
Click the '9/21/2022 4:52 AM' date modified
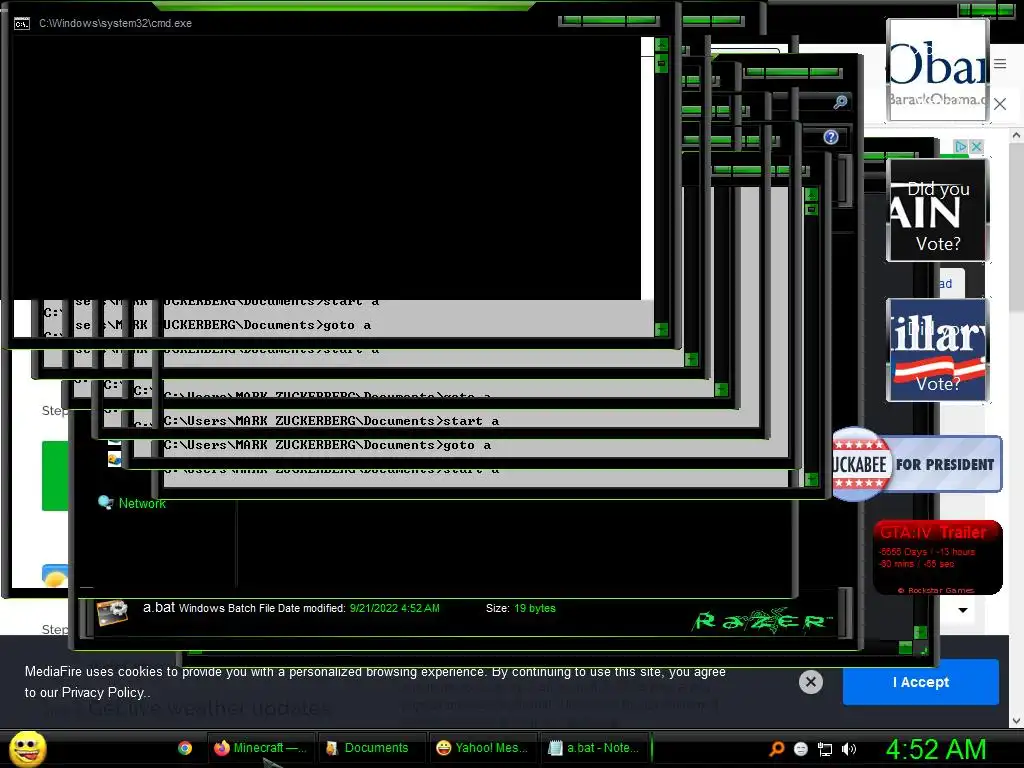coord(394,608)
